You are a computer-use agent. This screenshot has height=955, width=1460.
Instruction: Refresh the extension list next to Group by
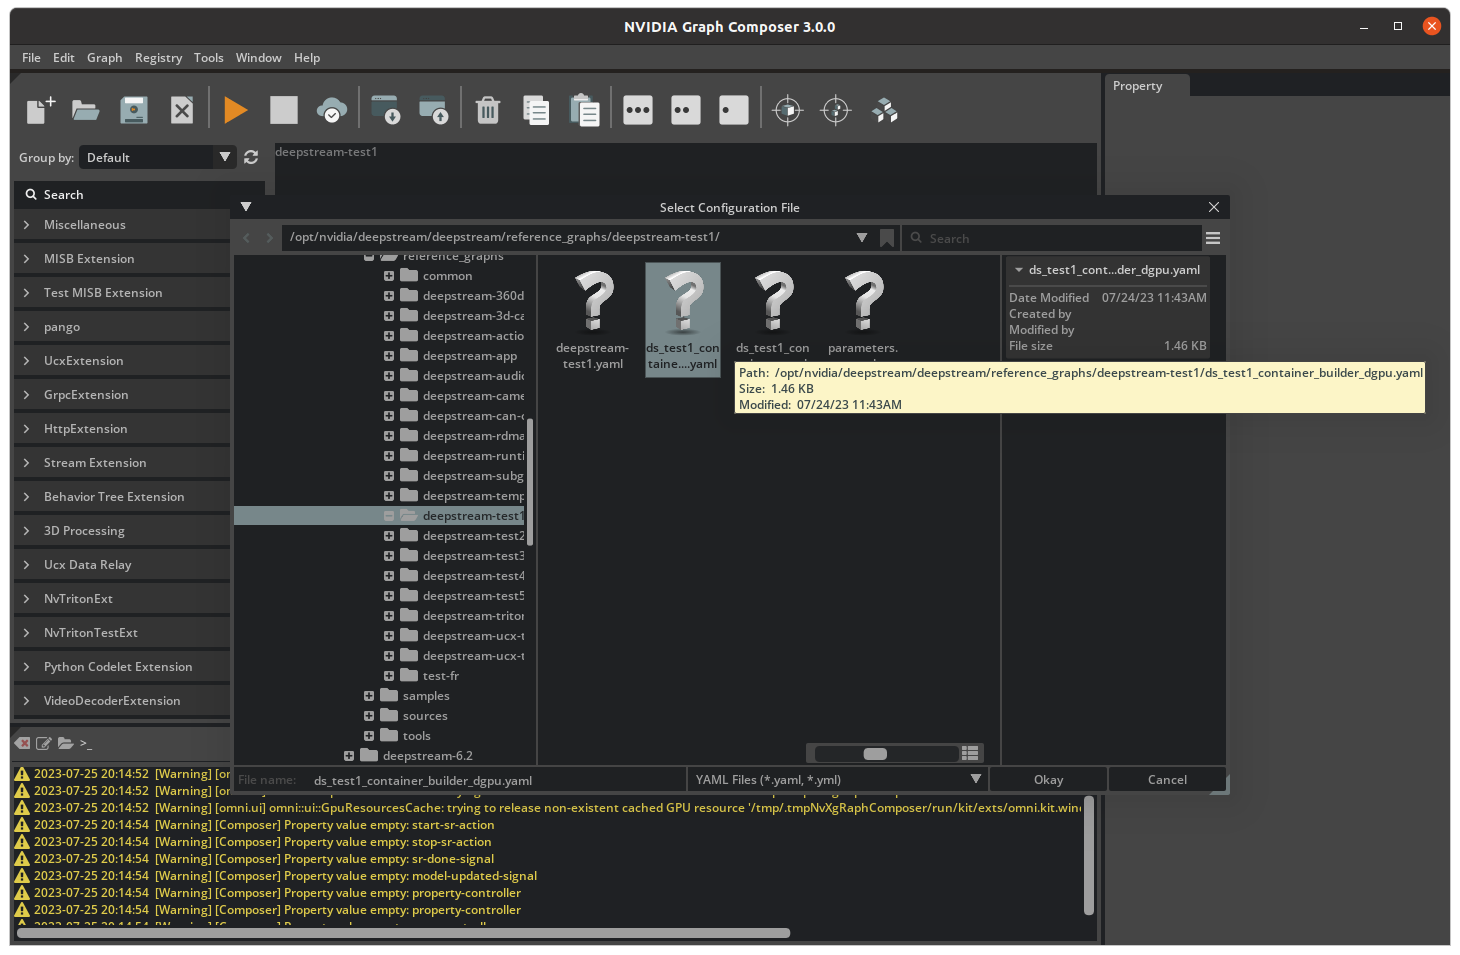point(251,157)
